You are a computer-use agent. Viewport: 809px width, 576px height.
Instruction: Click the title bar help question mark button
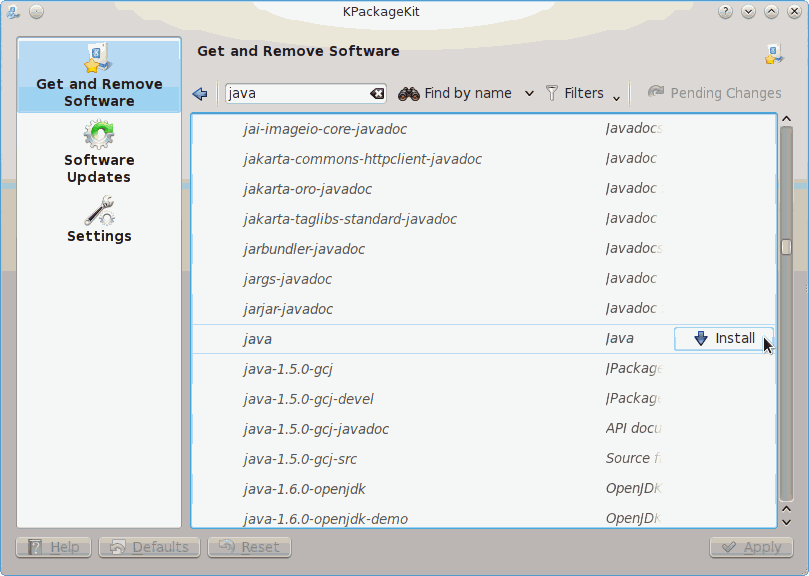pyautogui.click(x=725, y=11)
